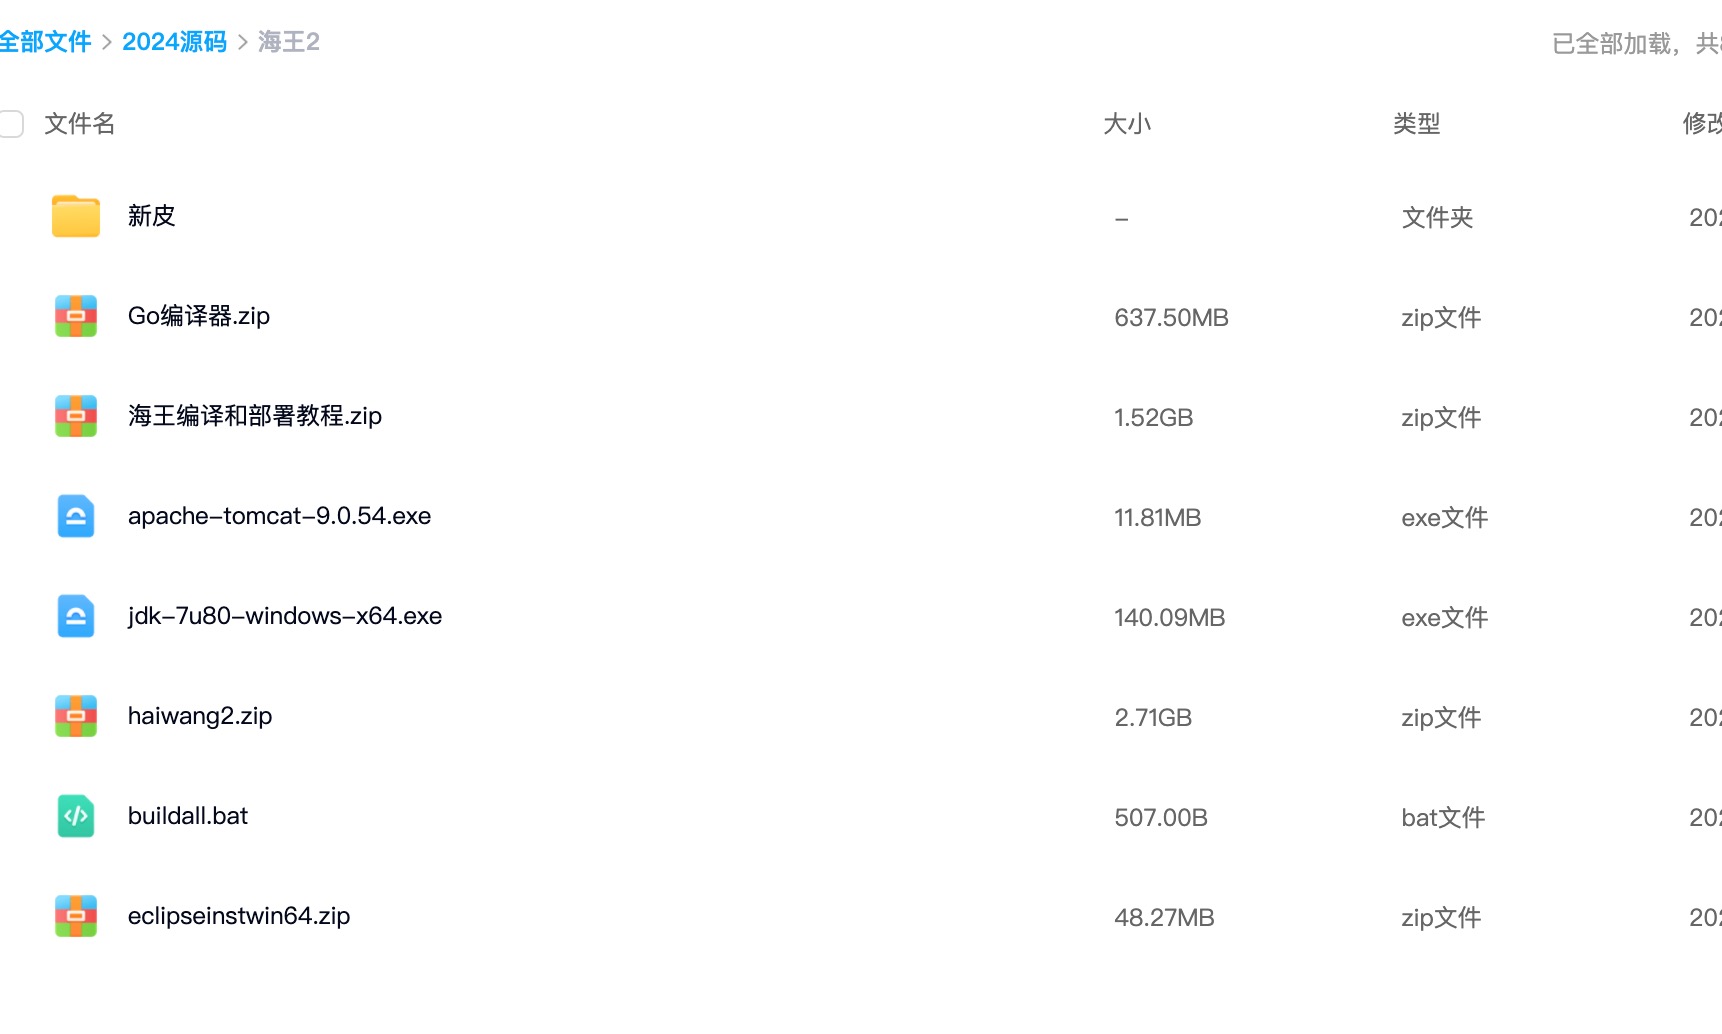Go to 全部文件 in breadcrumb
The height and width of the screenshot is (1034, 1722).
[x=45, y=42]
